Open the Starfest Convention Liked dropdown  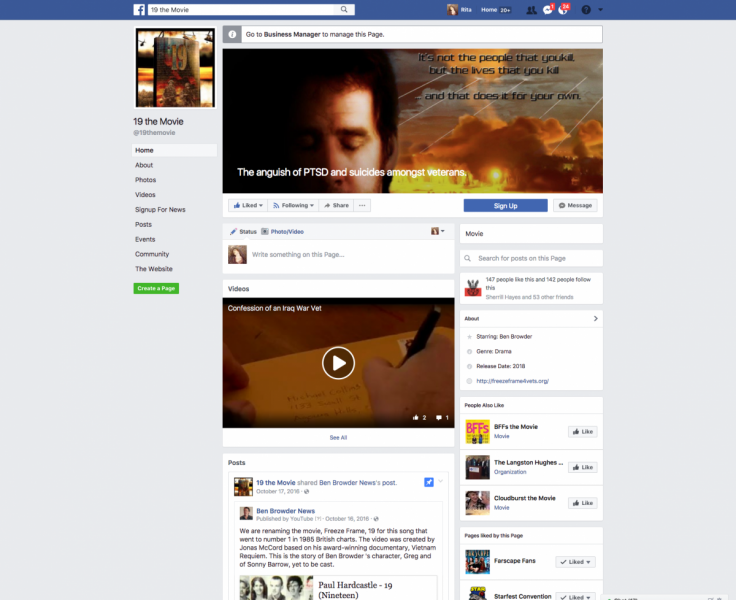[x=575, y=597]
